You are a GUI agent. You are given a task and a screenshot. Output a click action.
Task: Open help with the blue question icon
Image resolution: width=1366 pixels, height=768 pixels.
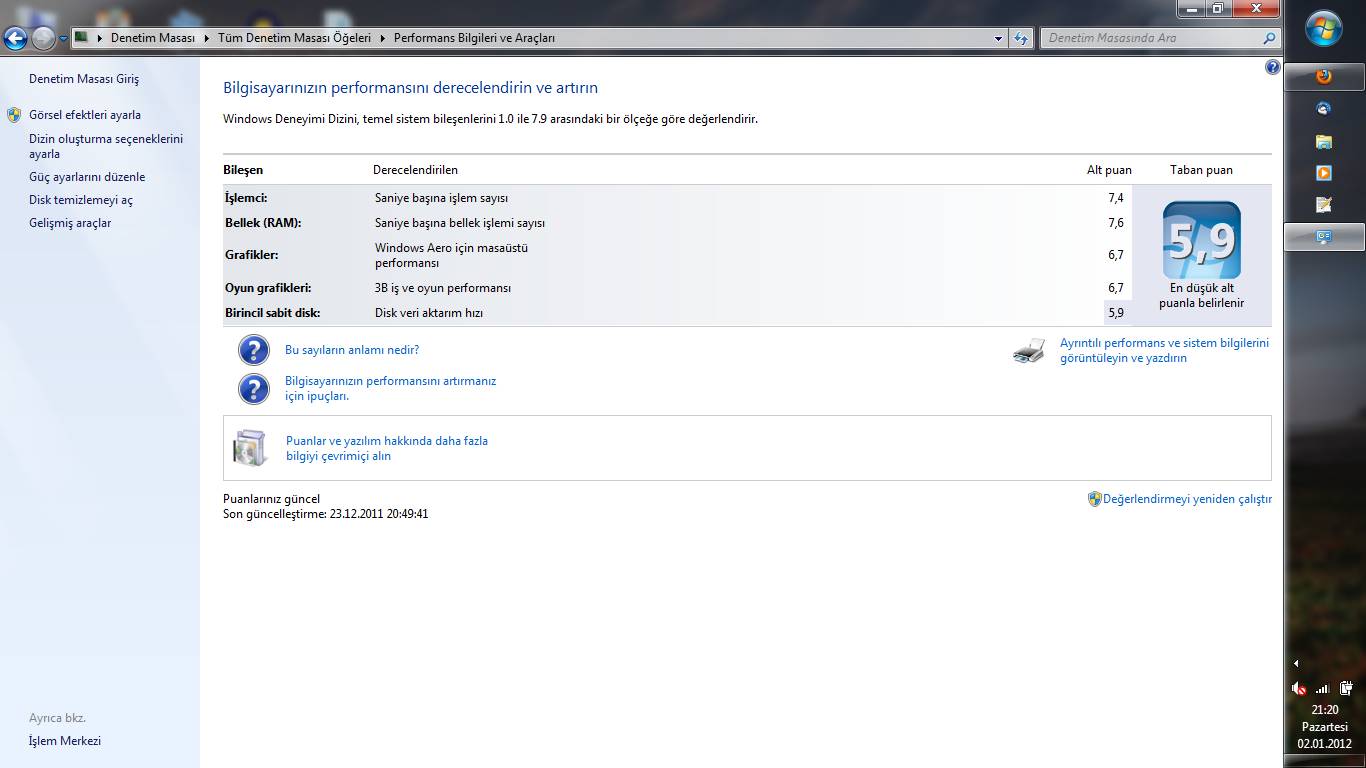(x=1272, y=67)
